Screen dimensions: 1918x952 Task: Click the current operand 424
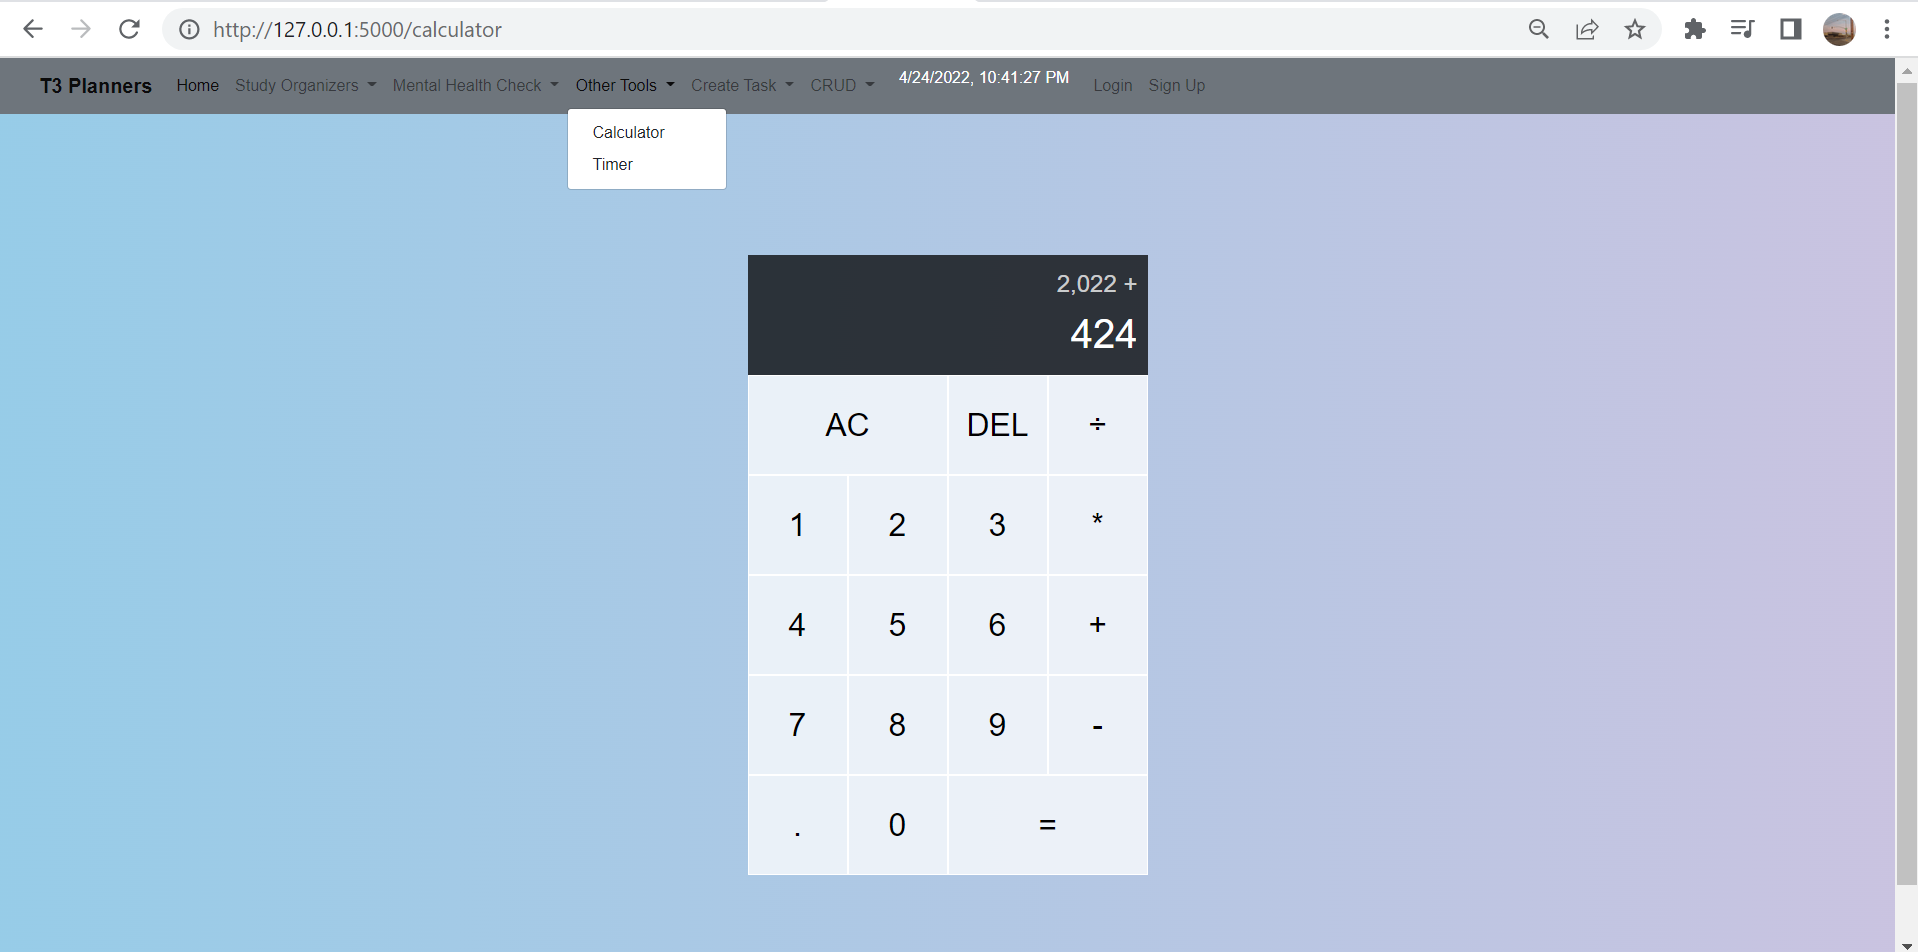1103,334
